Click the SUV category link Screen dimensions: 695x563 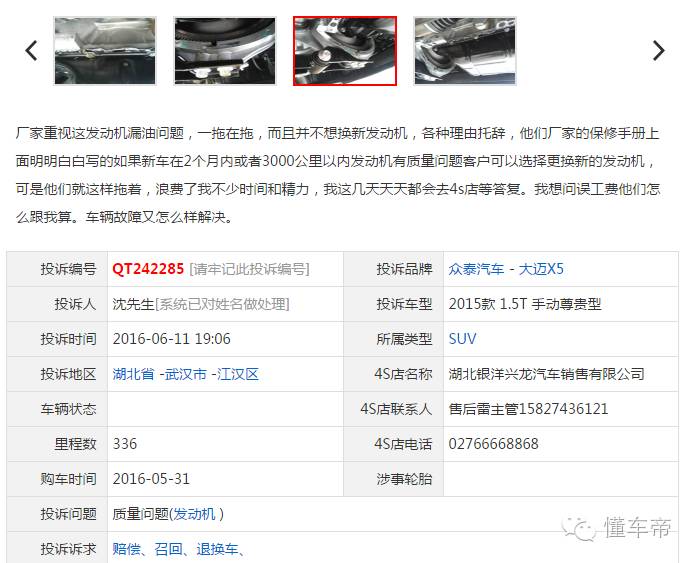462,339
